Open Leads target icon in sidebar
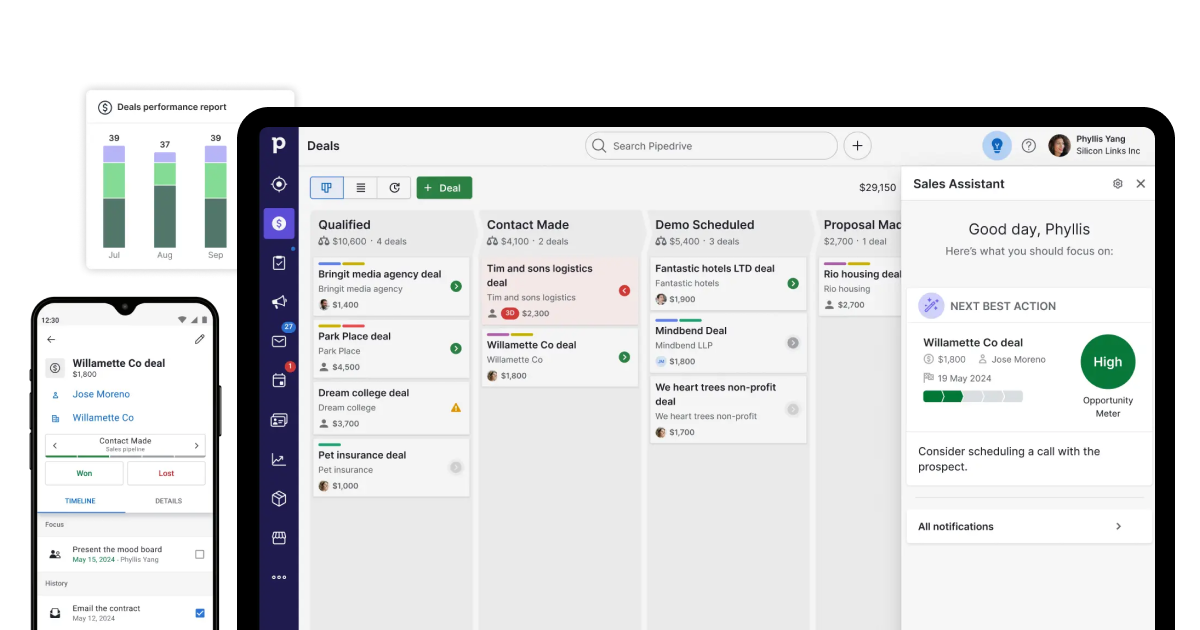The height and width of the screenshot is (630, 1200). pyautogui.click(x=279, y=184)
